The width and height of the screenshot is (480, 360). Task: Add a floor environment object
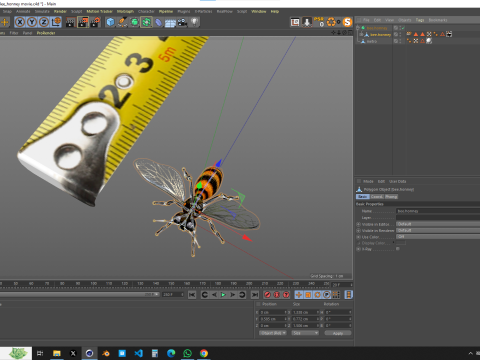pos(170,22)
